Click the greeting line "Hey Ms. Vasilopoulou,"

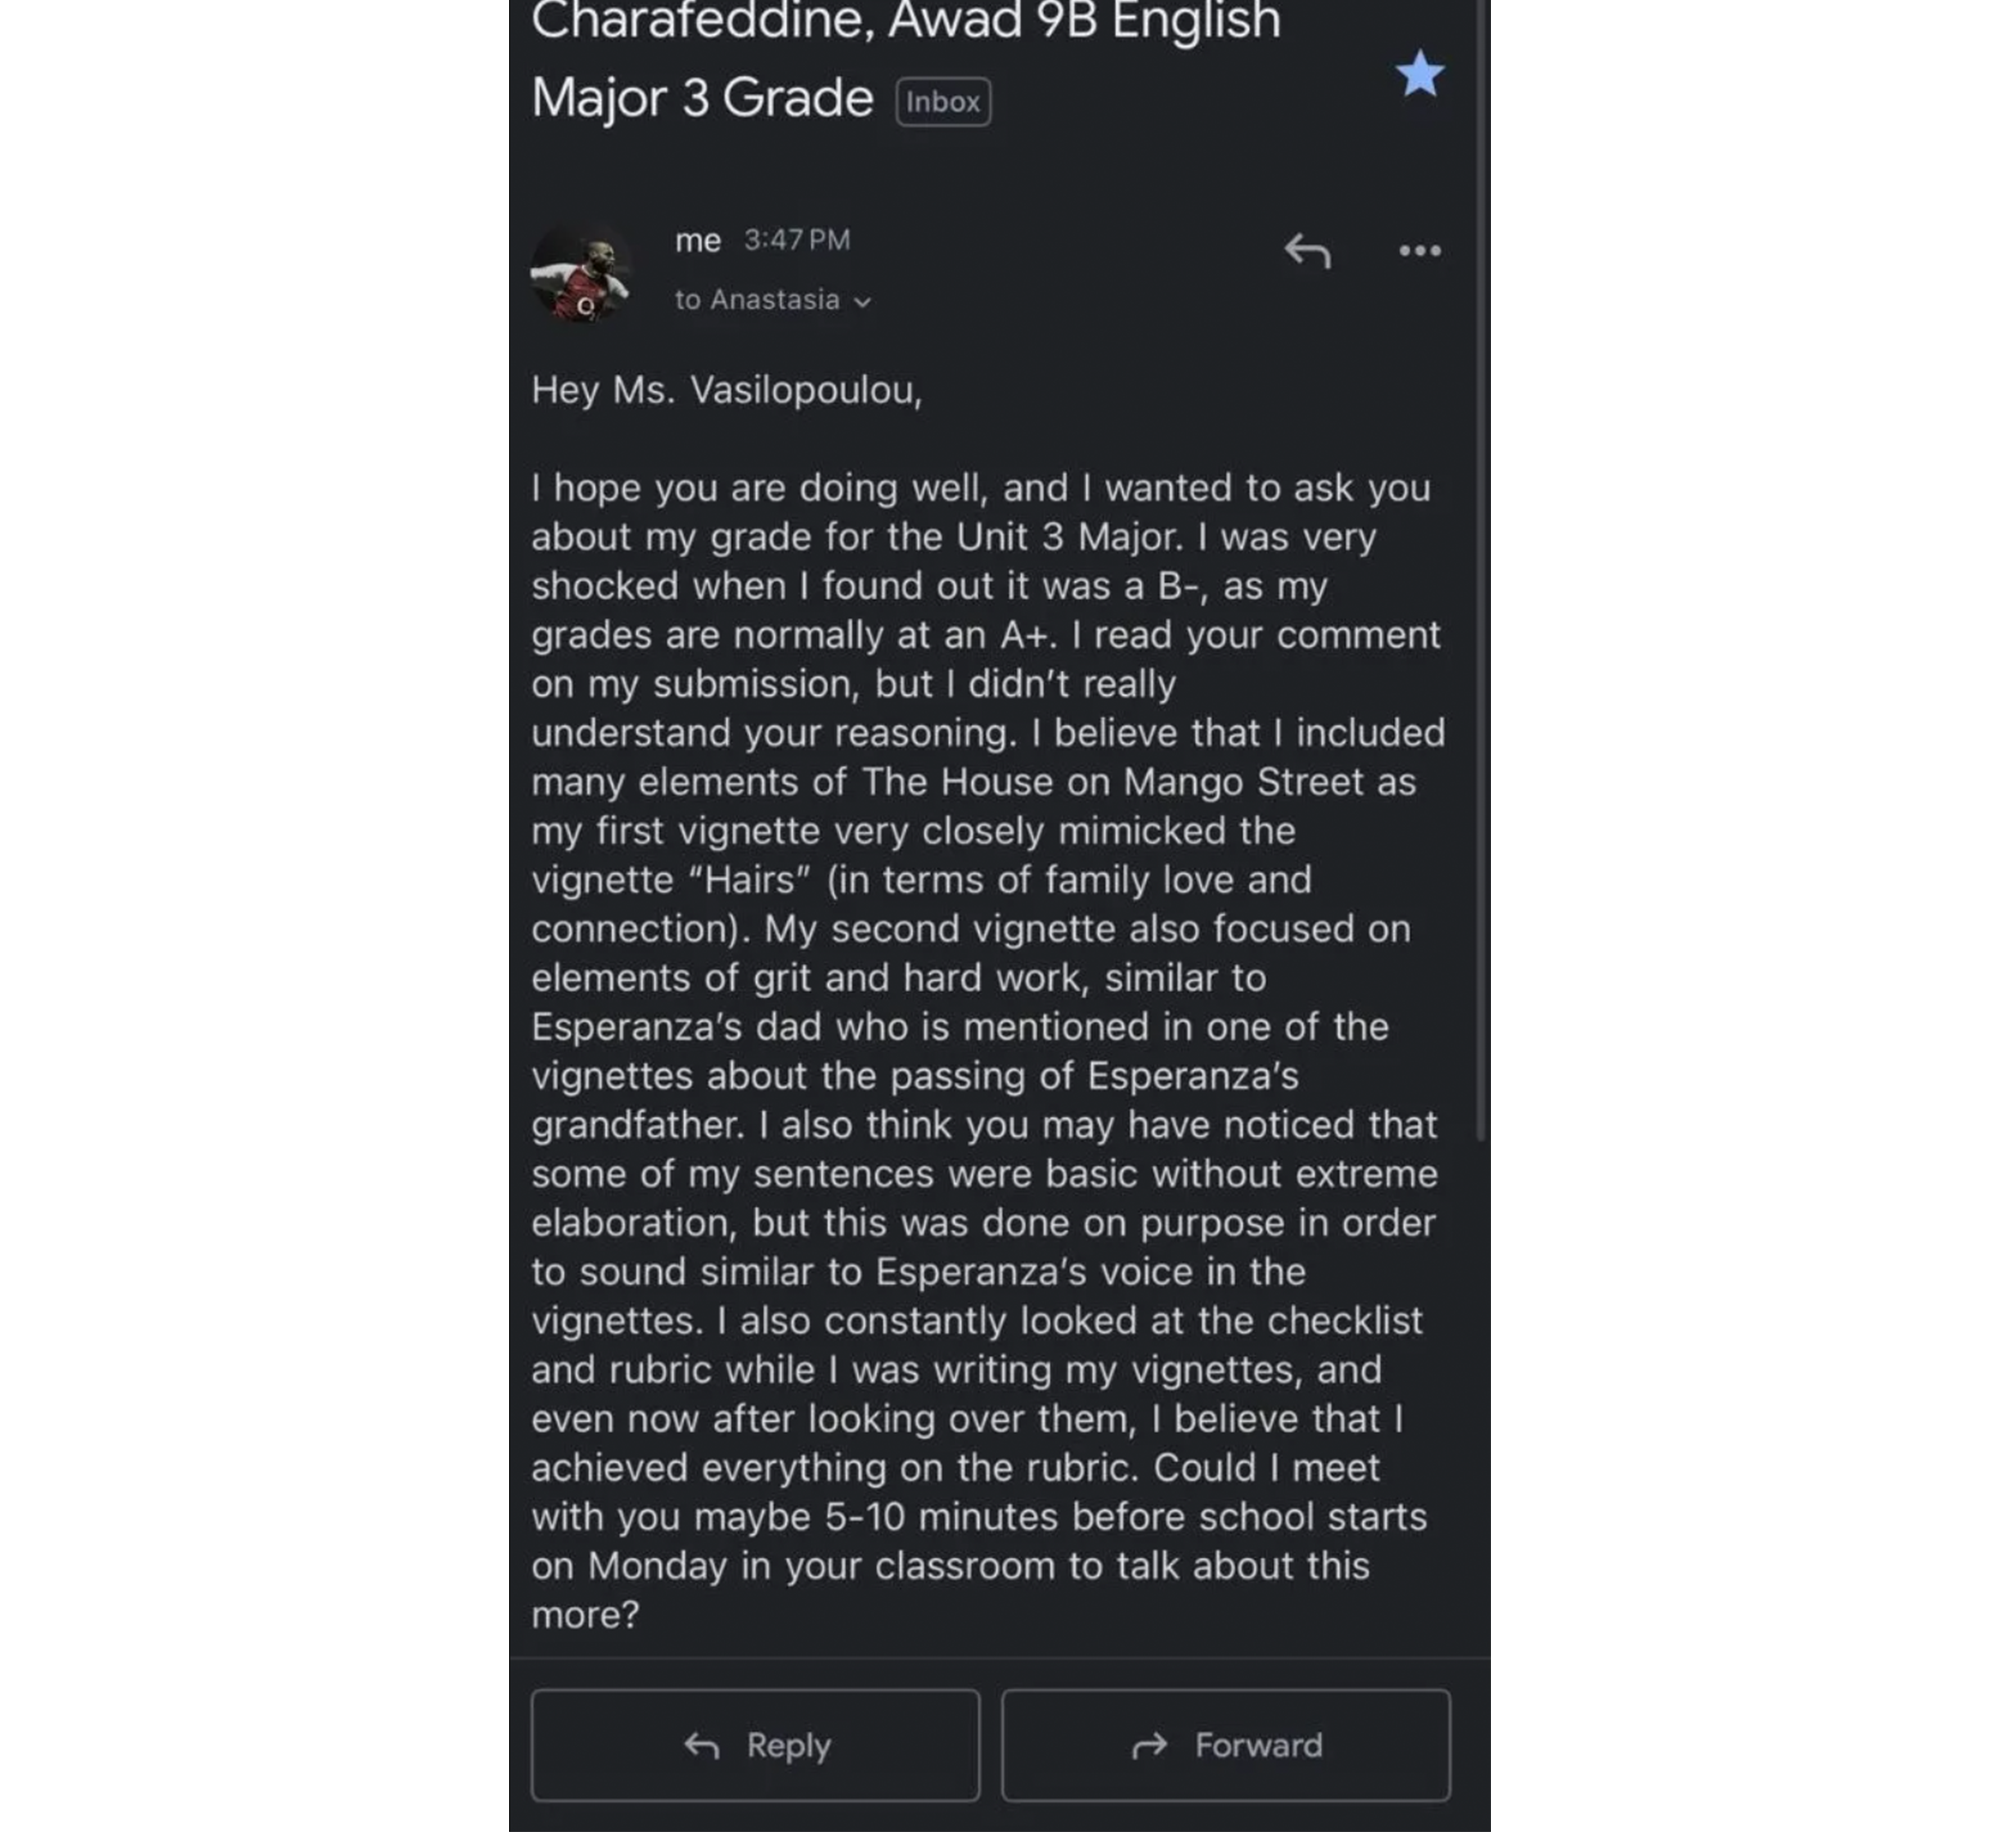[x=726, y=390]
